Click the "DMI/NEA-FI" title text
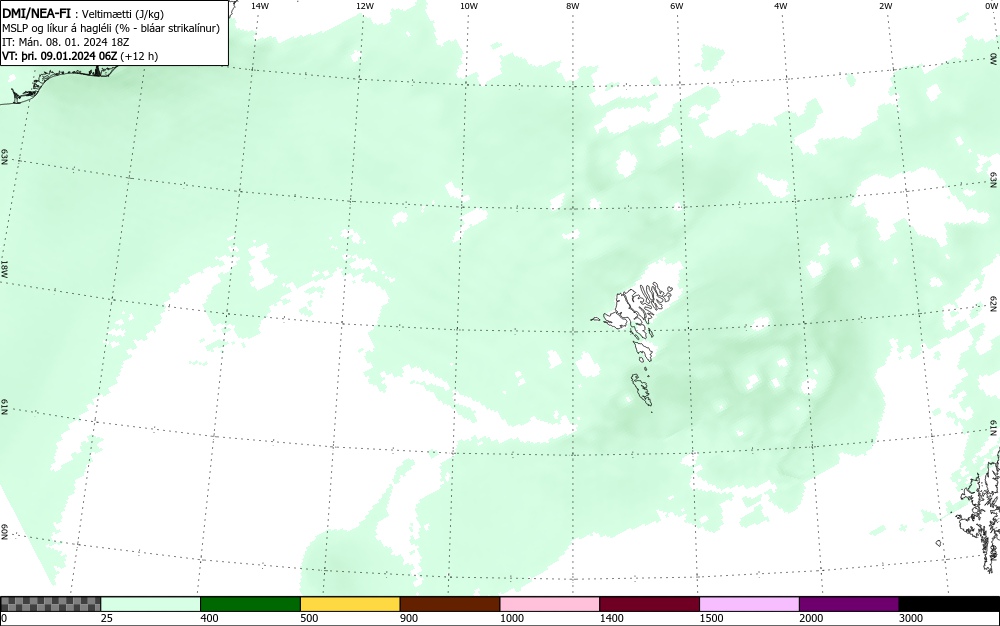1000x626 pixels. (x=36, y=13)
